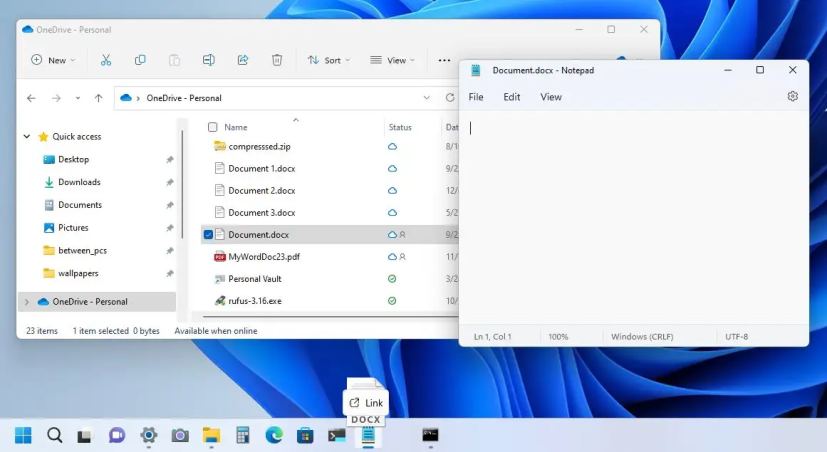Click the Delete trash can icon

(277, 60)
